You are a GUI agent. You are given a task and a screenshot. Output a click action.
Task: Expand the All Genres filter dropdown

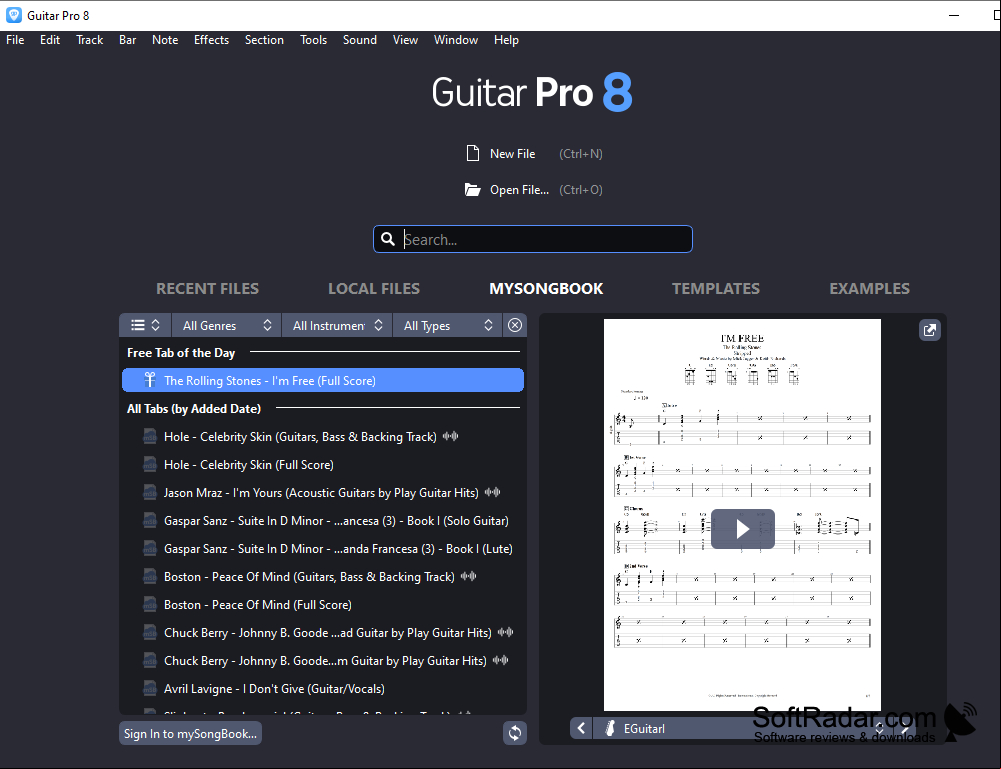(226, 325)
